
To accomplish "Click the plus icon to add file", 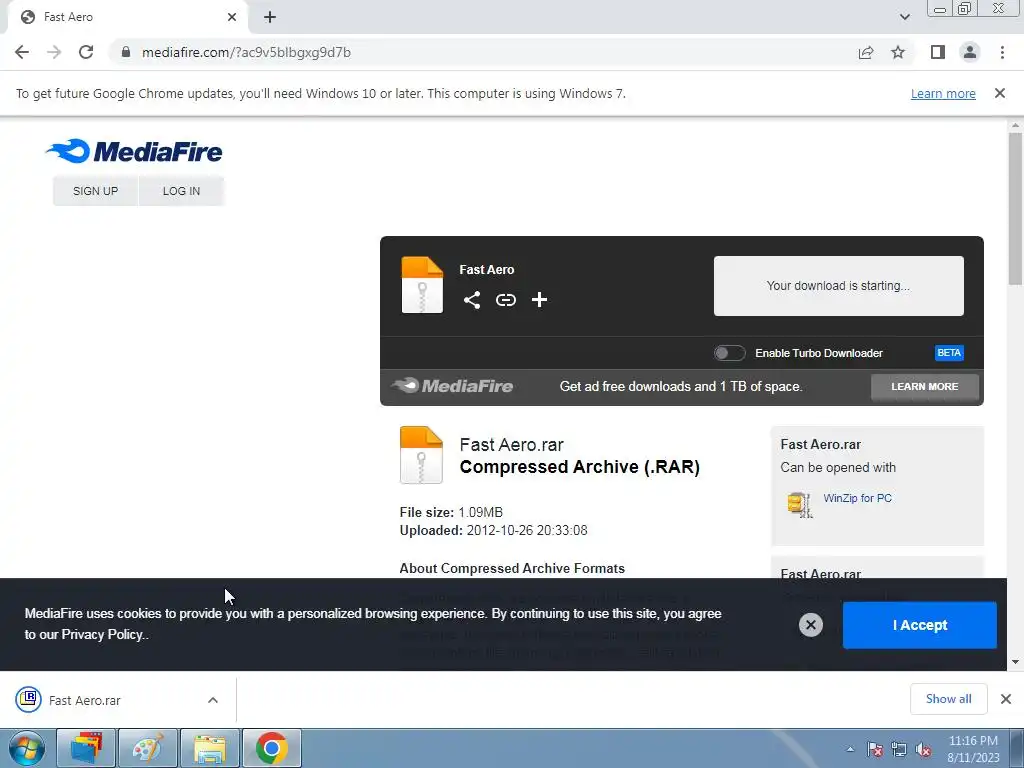I will (x=539, y=300).
